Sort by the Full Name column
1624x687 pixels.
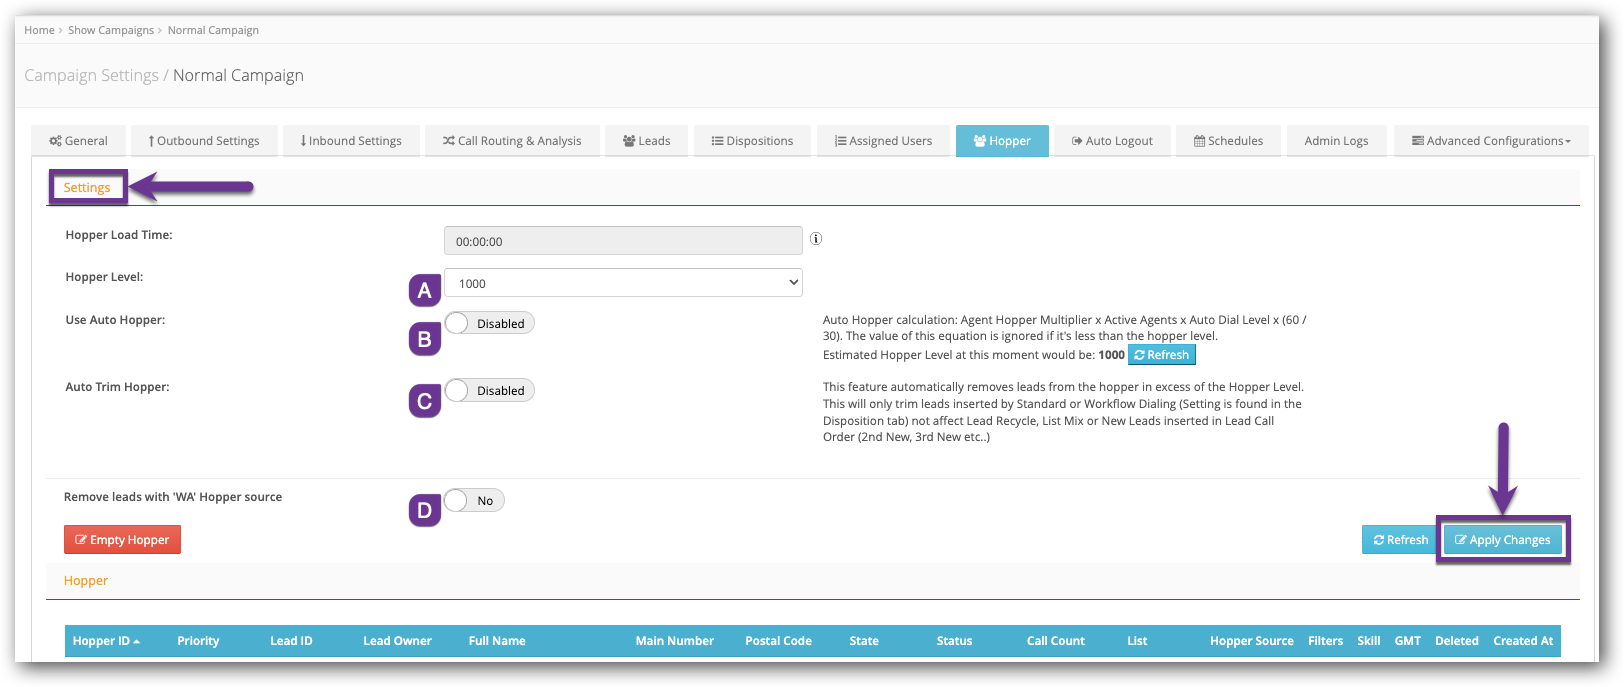coord(497,641)
